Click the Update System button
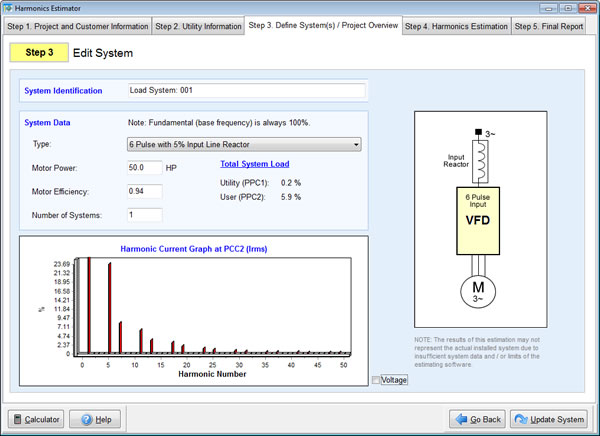 tap(548, 418)
